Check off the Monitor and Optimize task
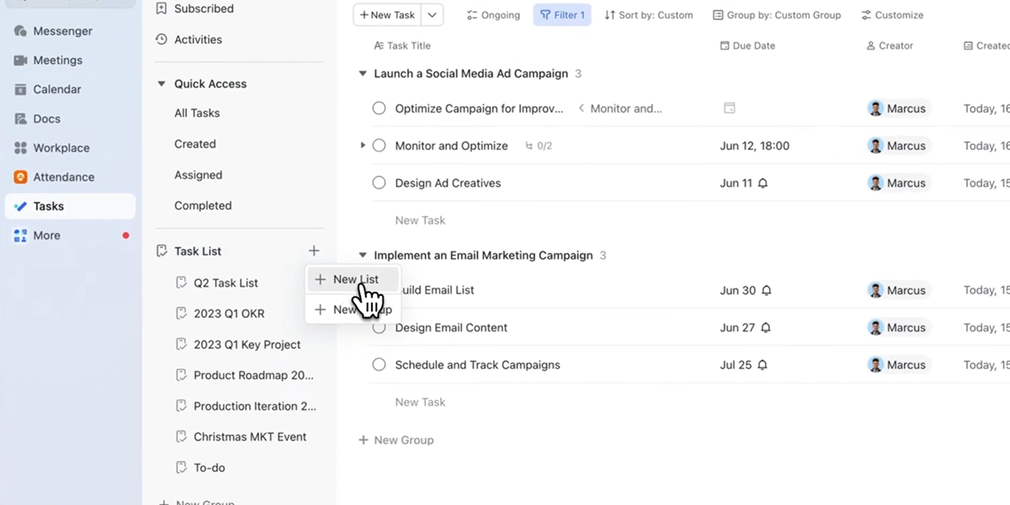Screen dimensions: 1010x505 click(x=379, y=146)
